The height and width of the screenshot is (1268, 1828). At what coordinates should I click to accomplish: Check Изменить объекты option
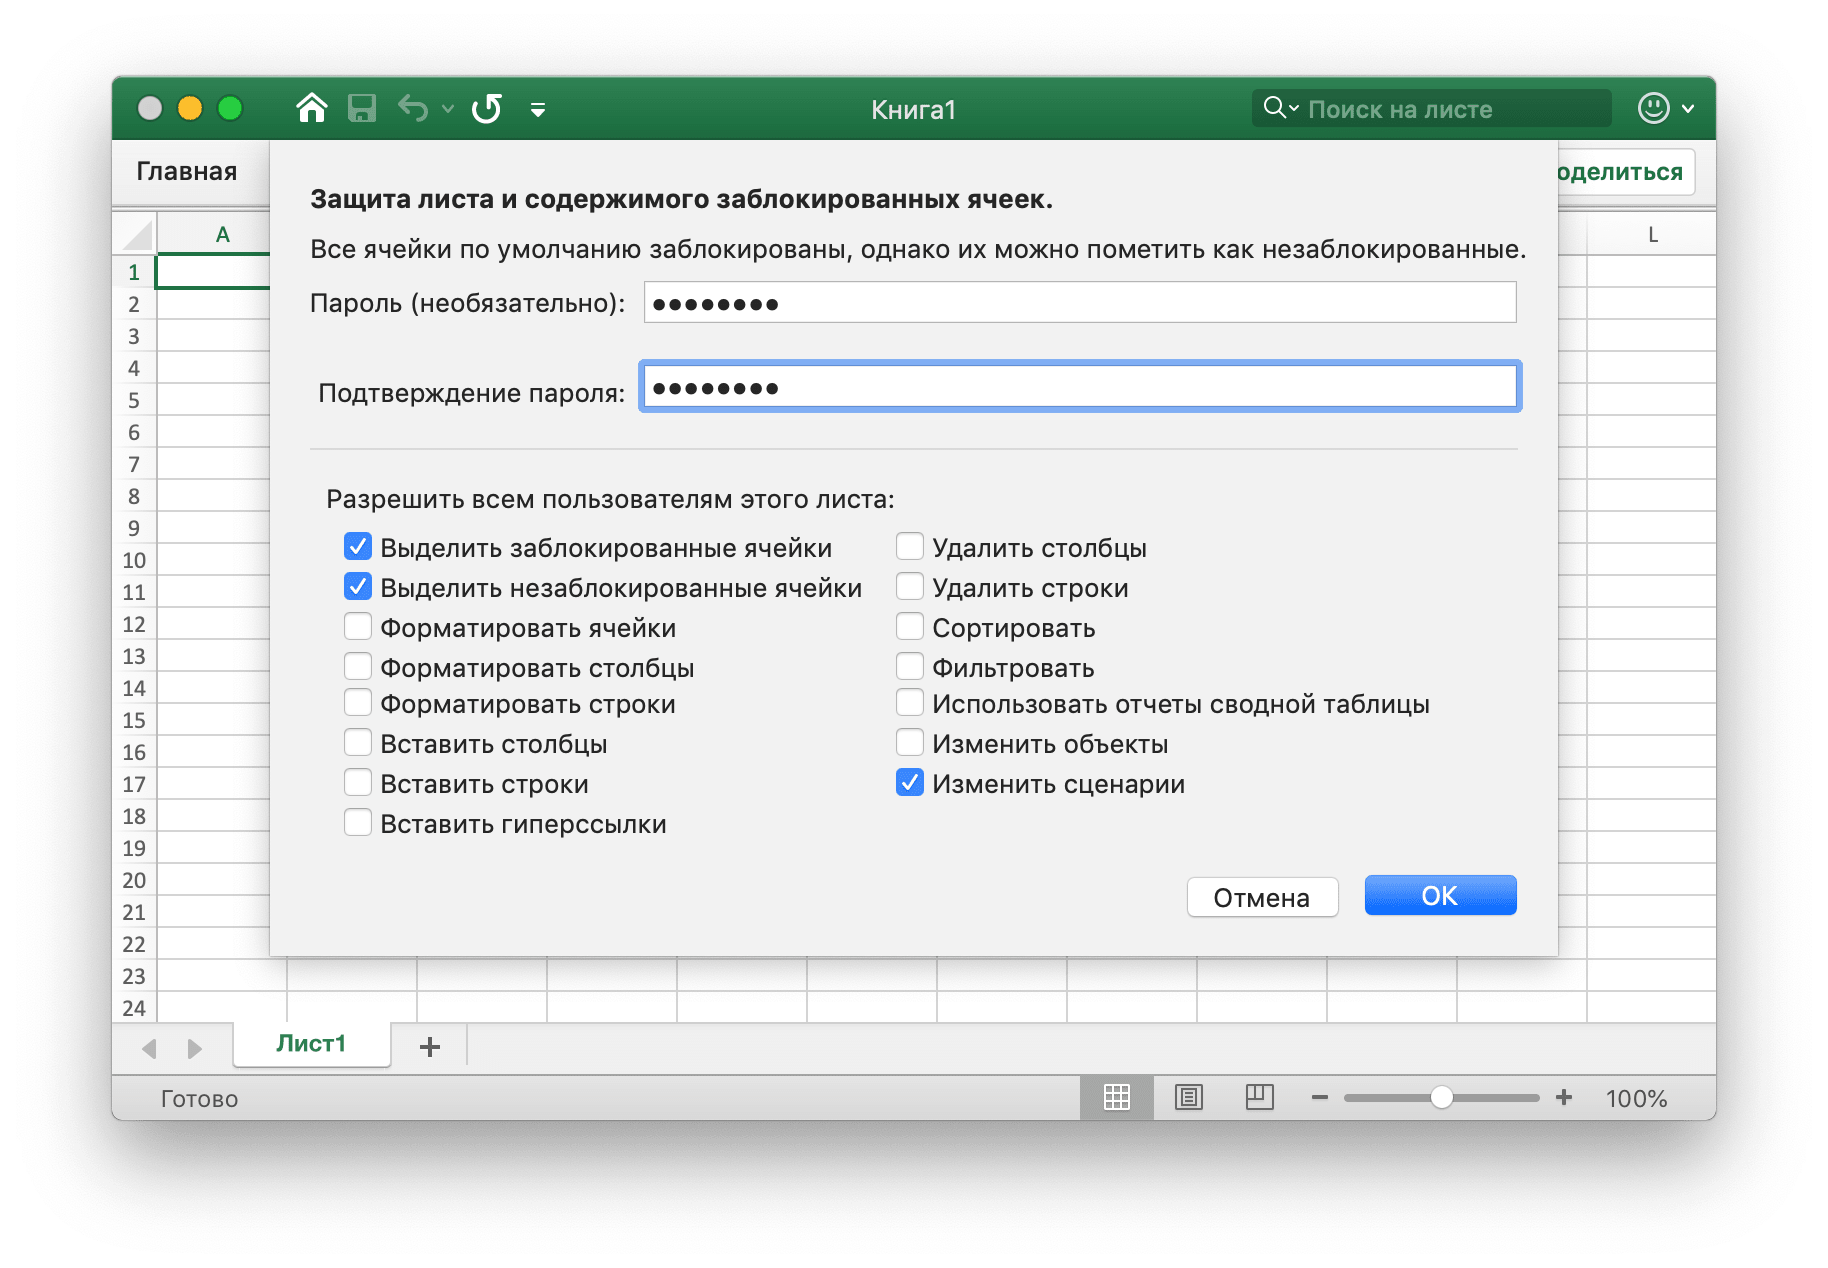click(x=910, y=742)
